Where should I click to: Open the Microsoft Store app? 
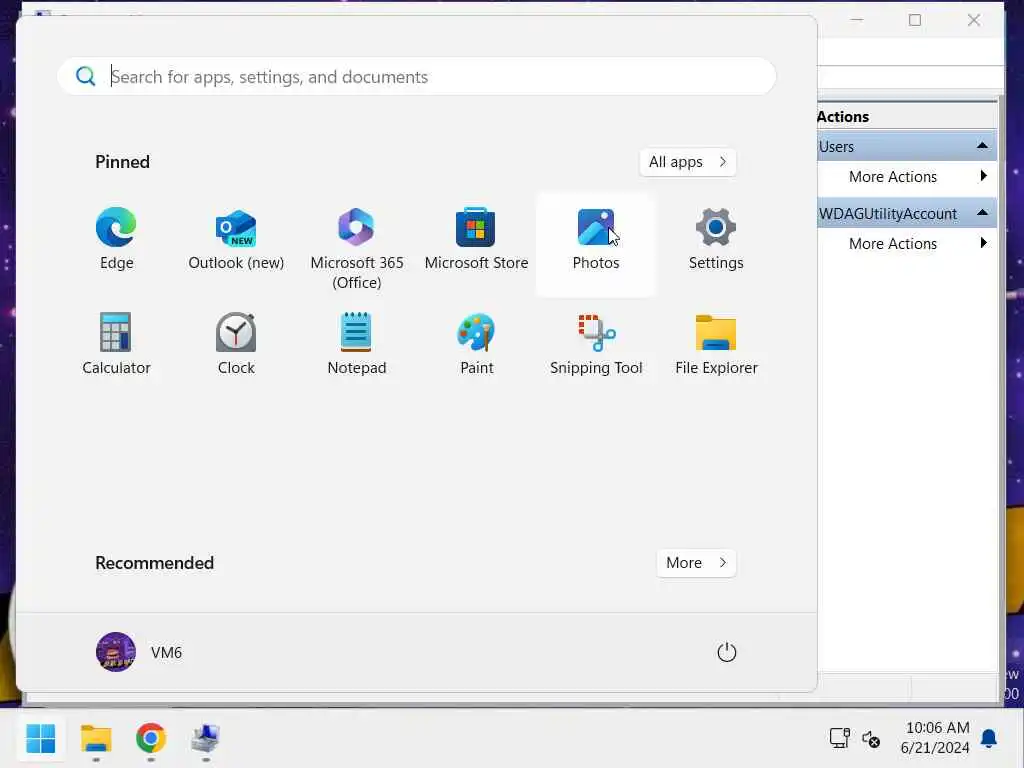476,240
